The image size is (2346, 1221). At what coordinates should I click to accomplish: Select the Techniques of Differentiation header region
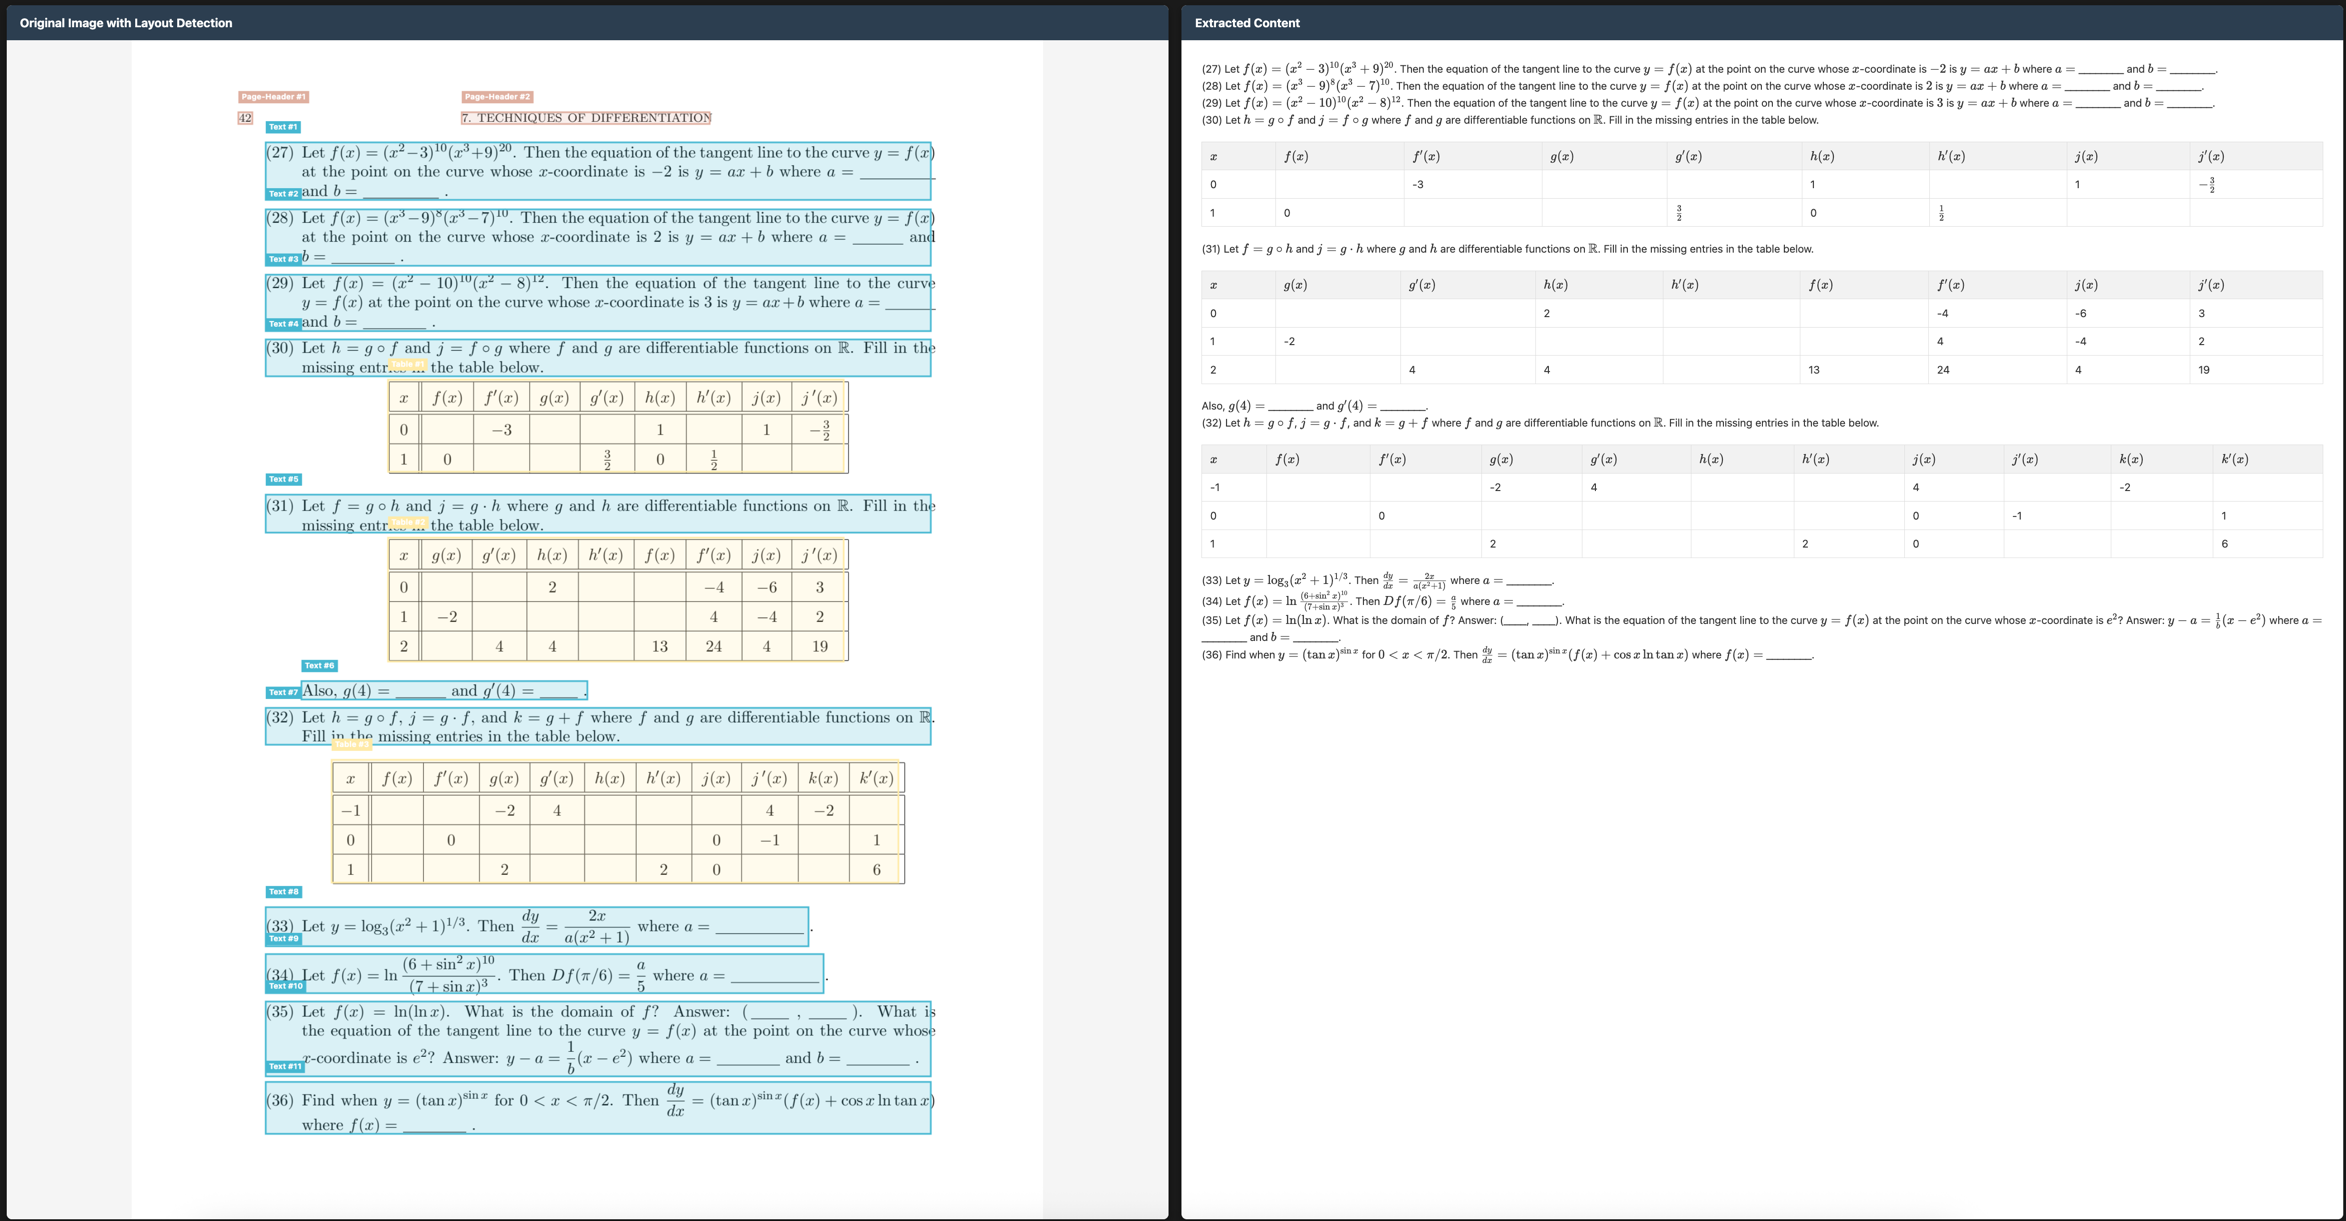[586, 118]
